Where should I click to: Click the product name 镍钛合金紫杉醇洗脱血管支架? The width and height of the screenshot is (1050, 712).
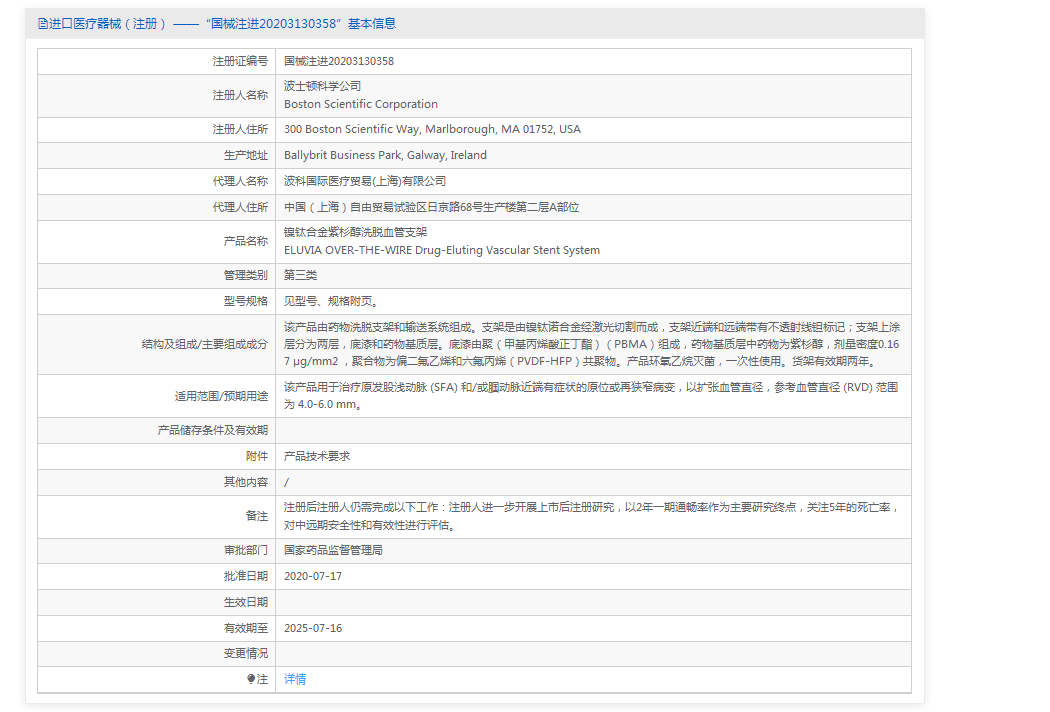click(356, 232)
